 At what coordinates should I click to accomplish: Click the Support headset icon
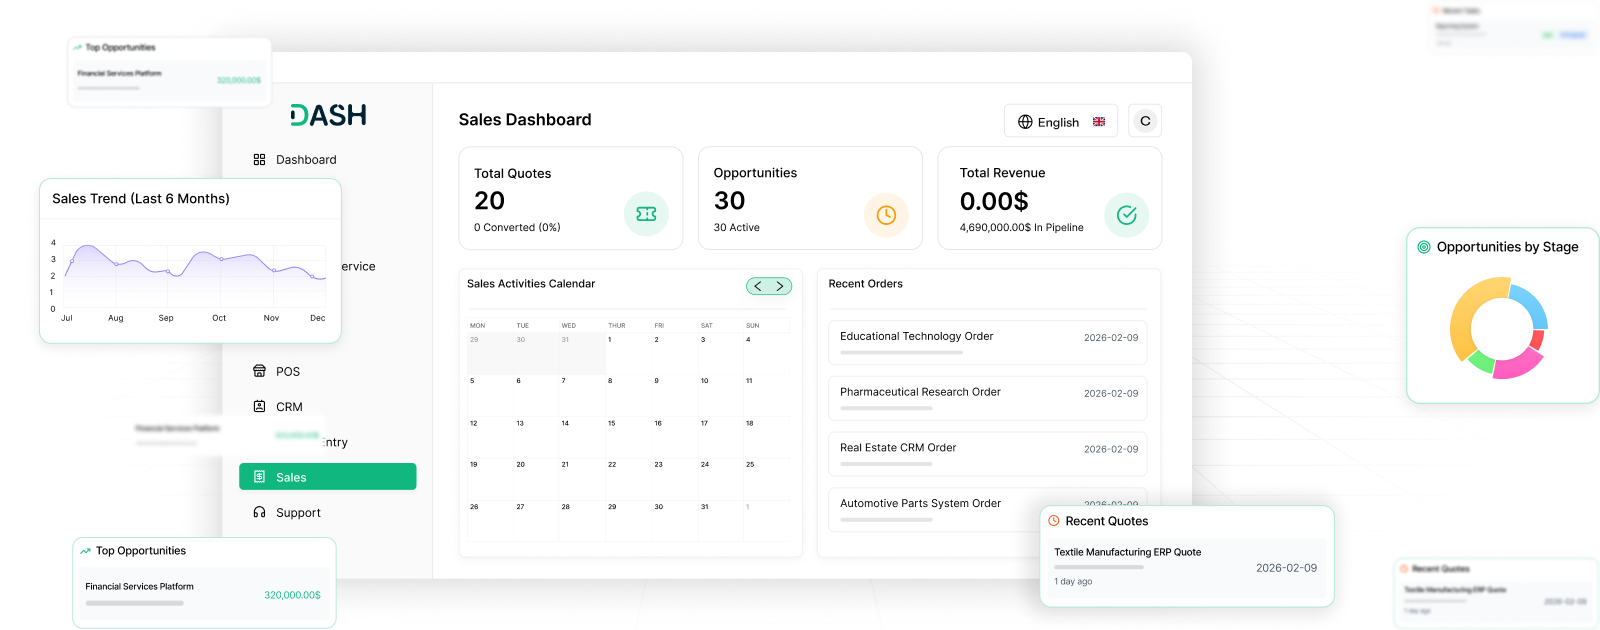point(259,512)
